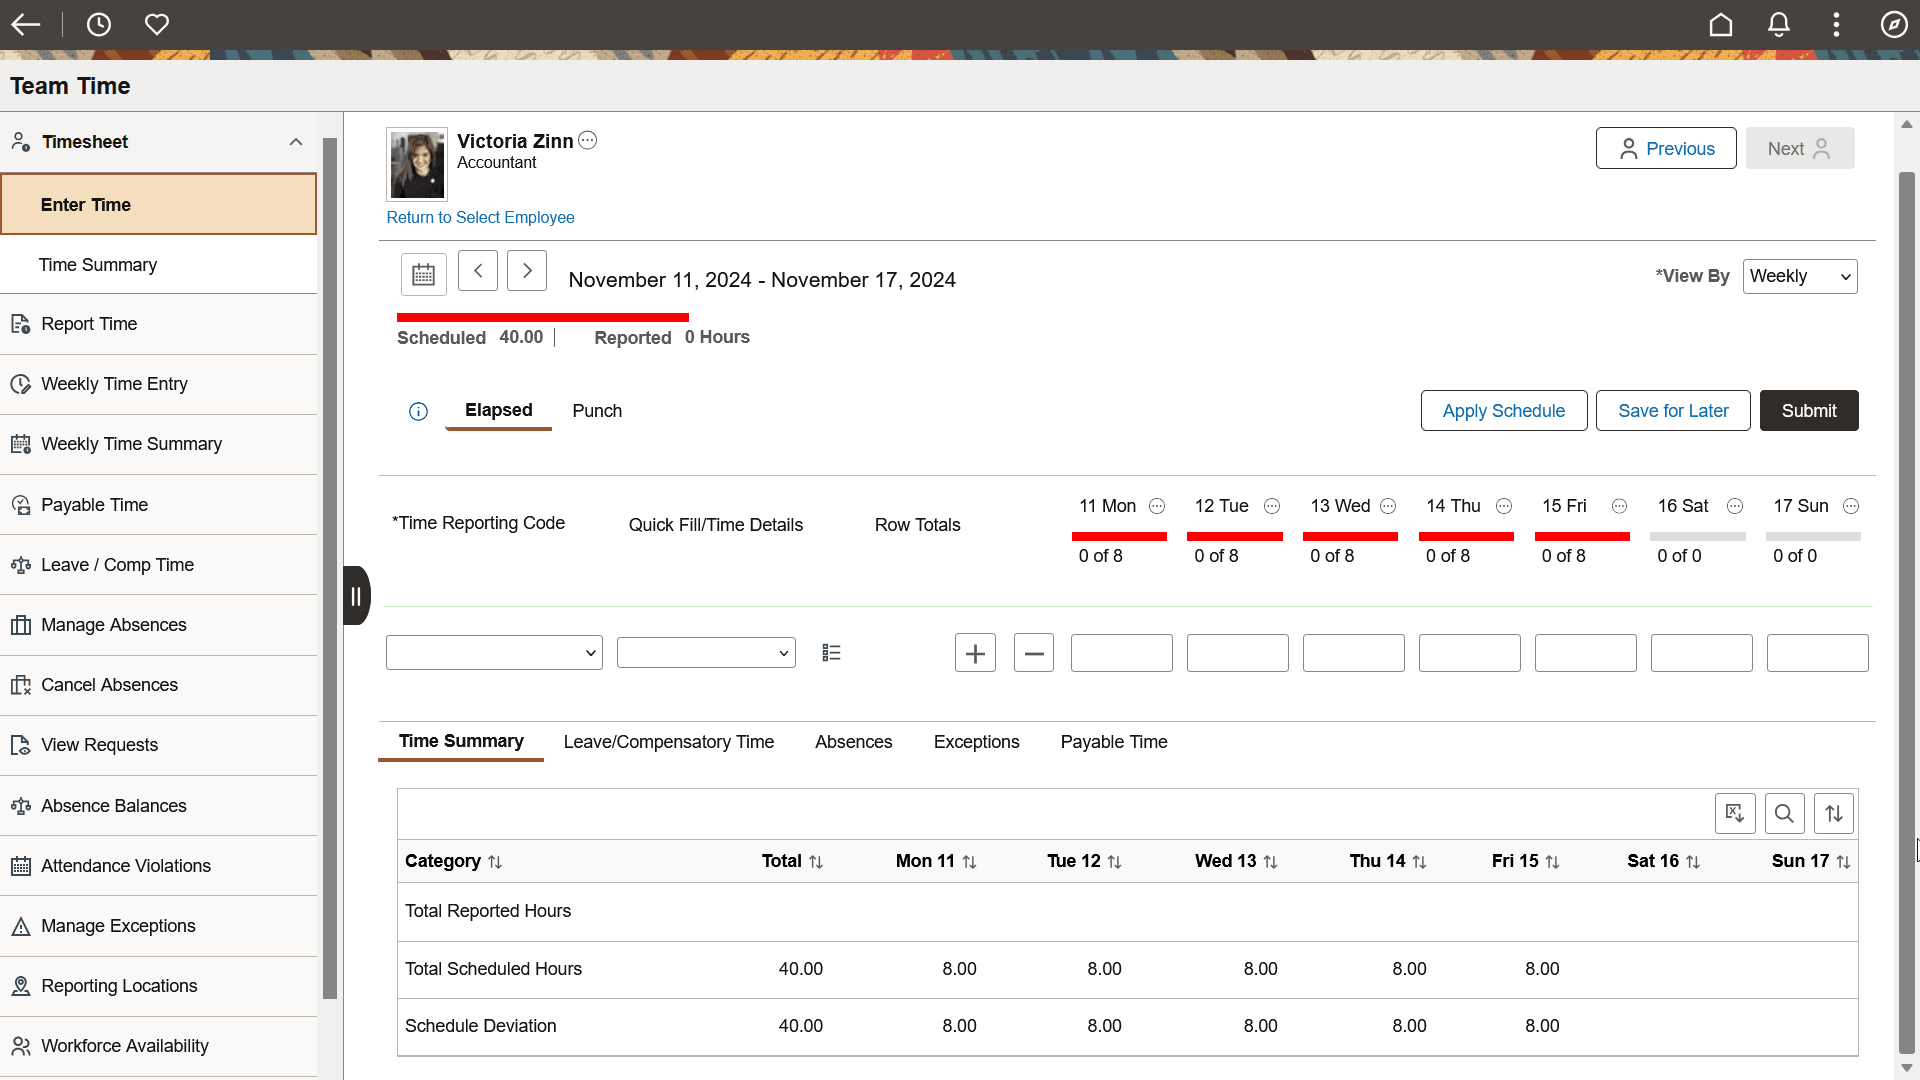Open the grid search icon

(1784, 814)
